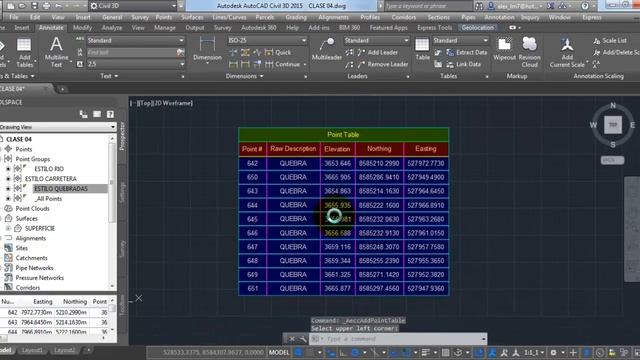
Task: Expand the Text panel flyout
Action: 109,76
